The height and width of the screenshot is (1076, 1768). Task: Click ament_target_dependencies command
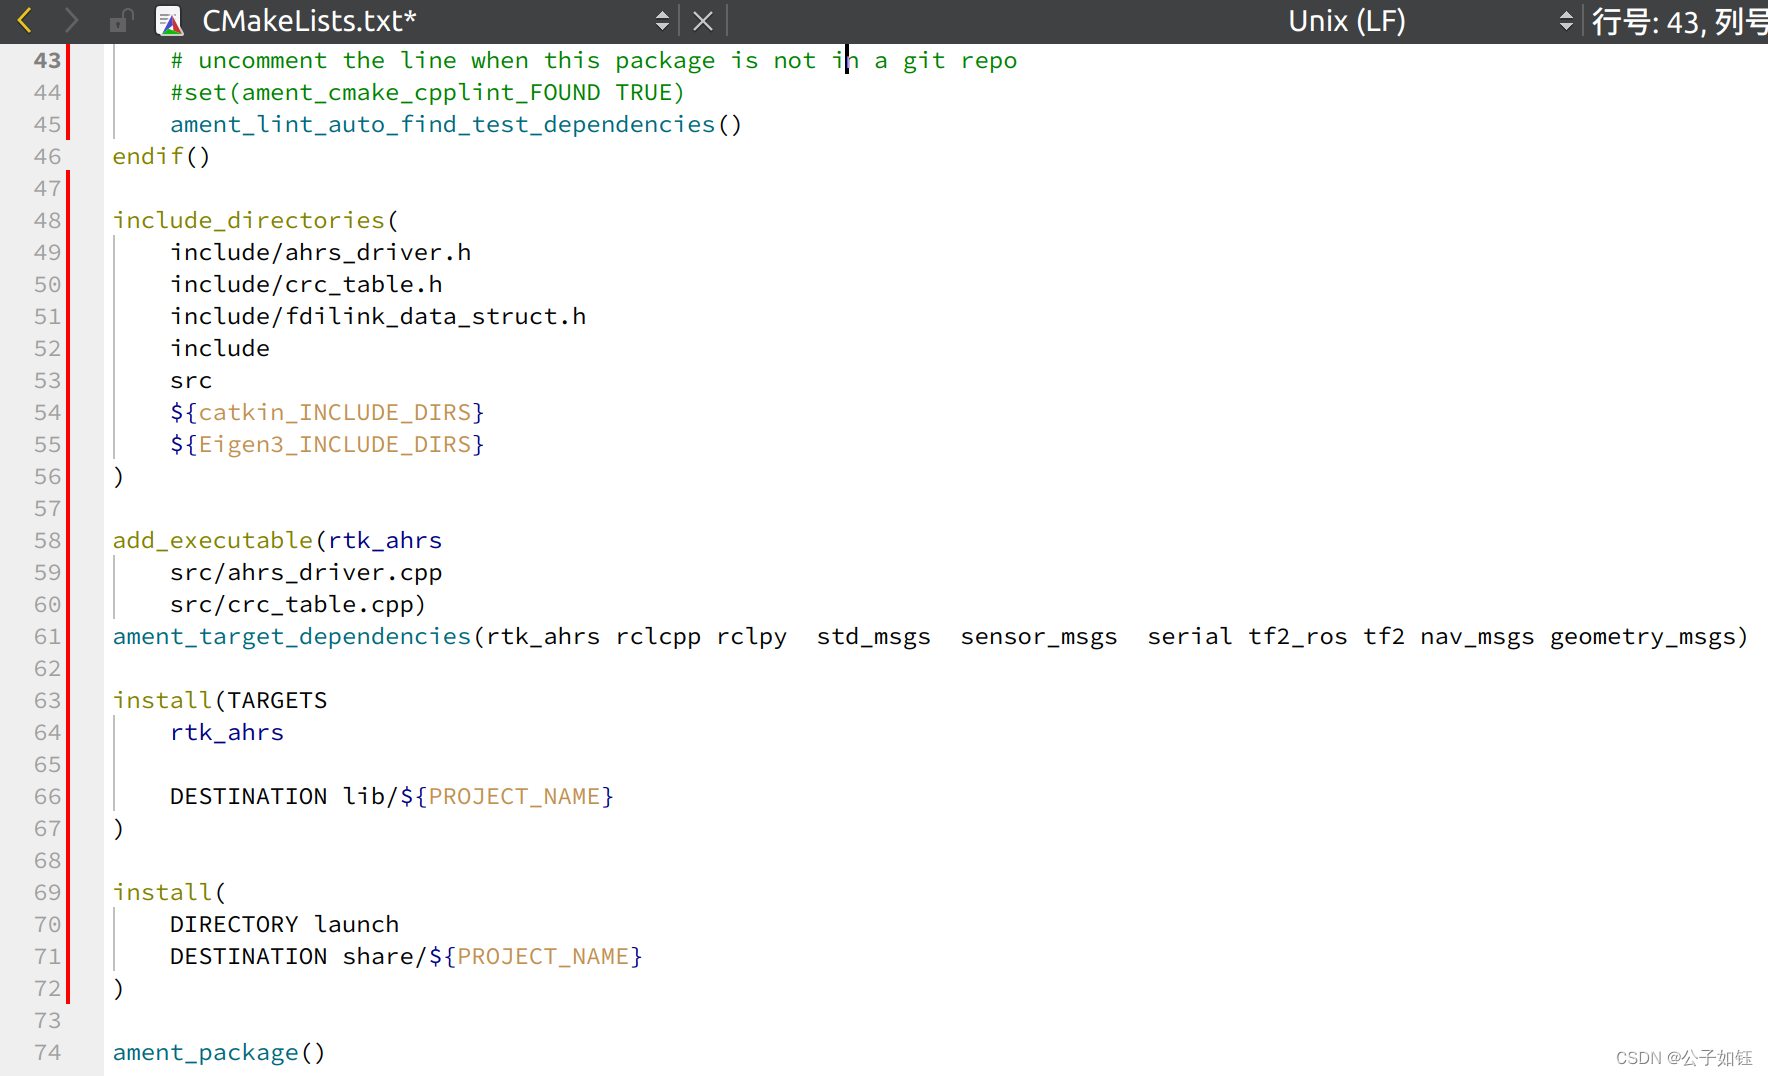tap(291, 636)
